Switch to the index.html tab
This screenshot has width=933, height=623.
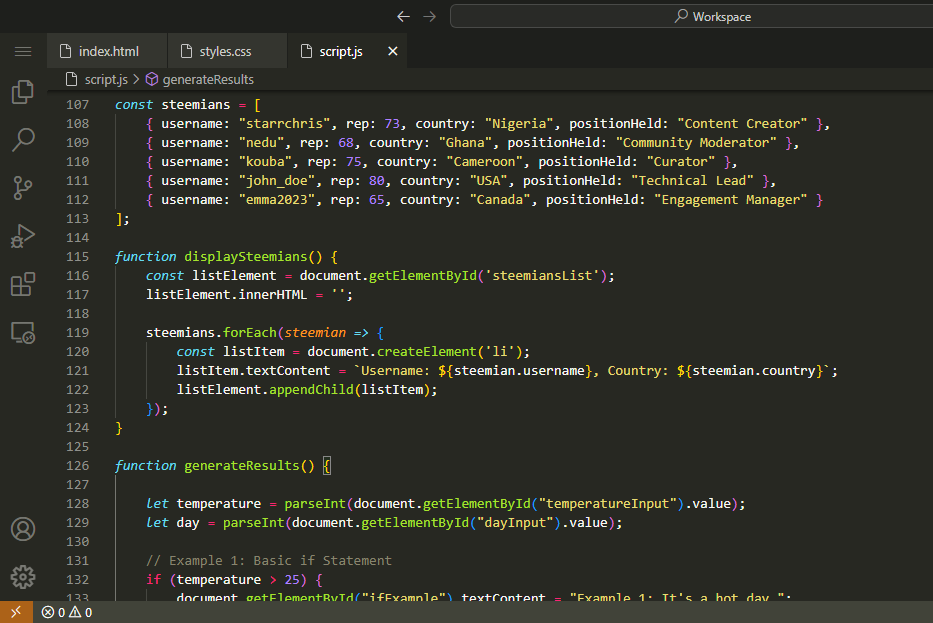coord(108,51)
